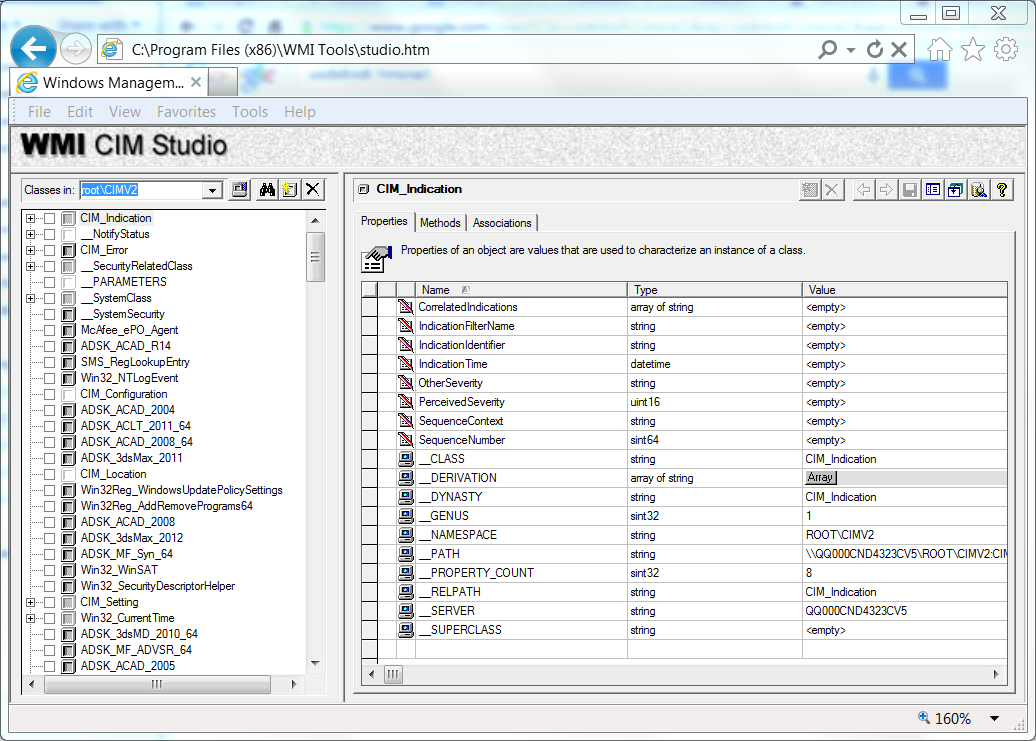1036x741 pixels.
Task: Check the box next to ADSK_ACAD_2005
Action: (x=50, y=666)
